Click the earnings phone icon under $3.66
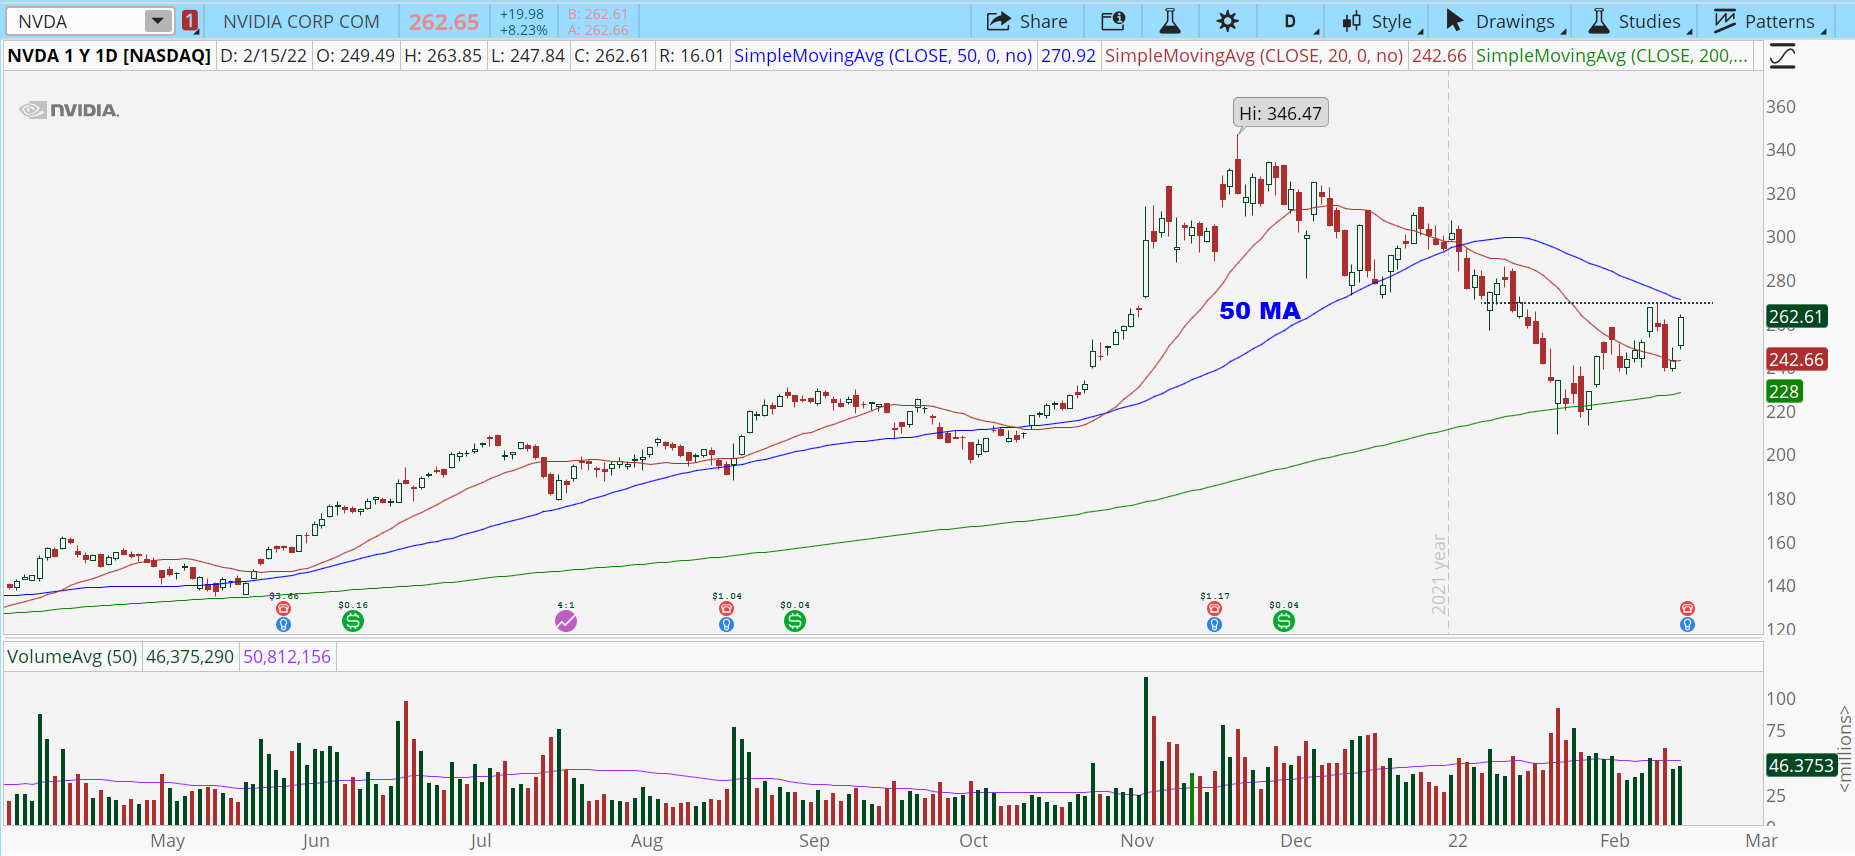 [x=283, y=608]
